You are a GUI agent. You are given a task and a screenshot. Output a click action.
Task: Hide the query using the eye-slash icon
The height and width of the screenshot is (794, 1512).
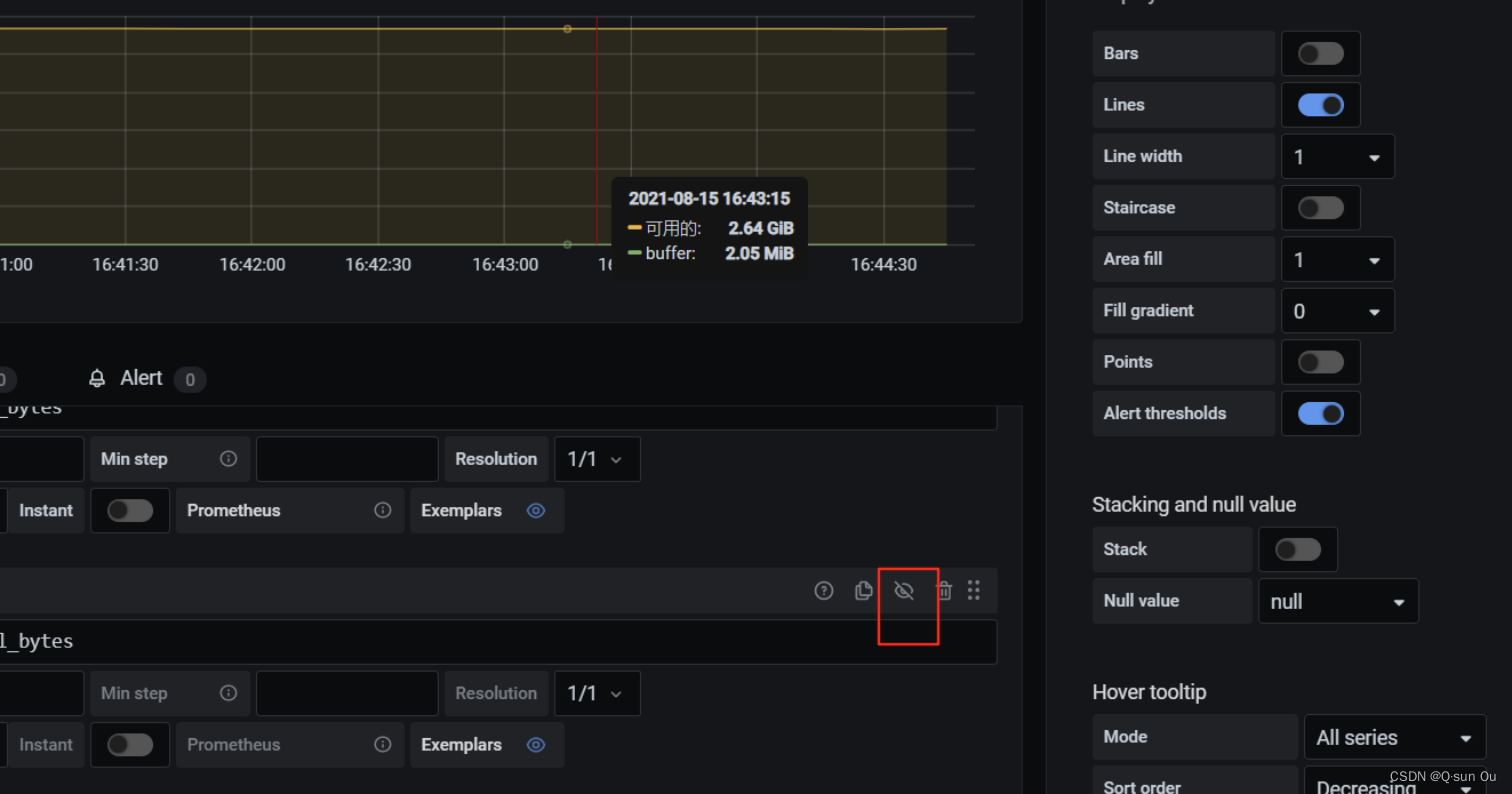(x=904, y=590)
